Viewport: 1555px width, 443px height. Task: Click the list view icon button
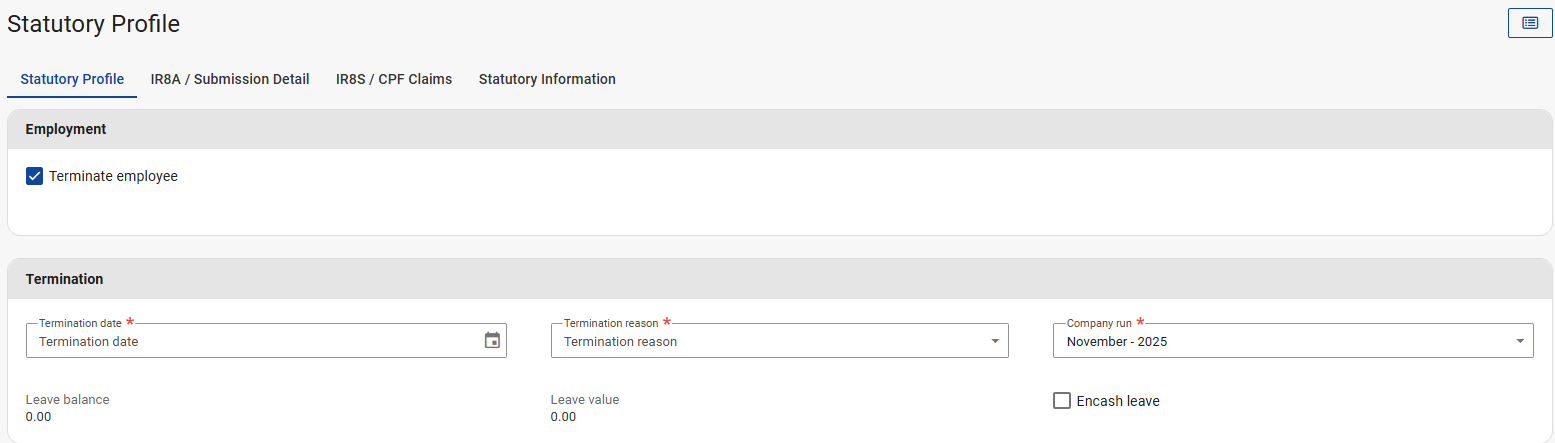pos(1529,23)
